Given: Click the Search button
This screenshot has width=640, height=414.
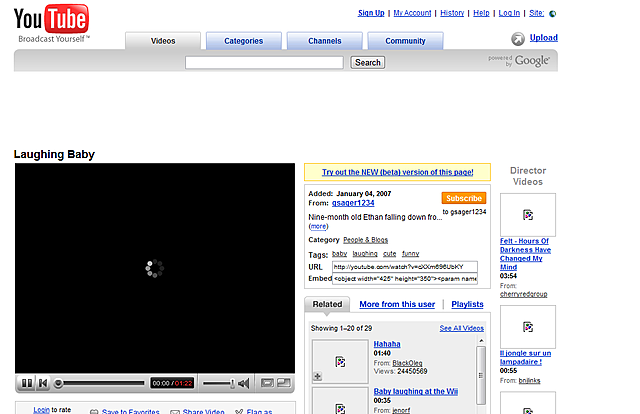Looking at the screenshot, I should 367,62.
